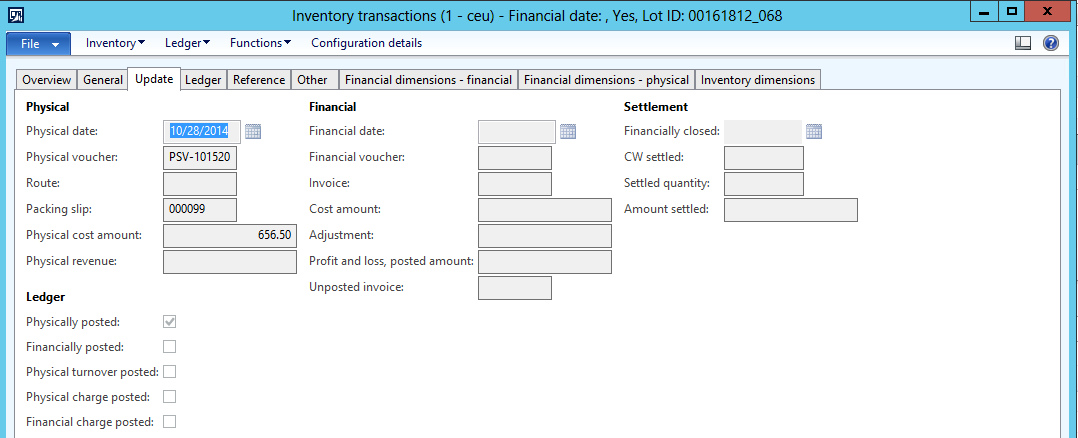Open calendar for Financially closed date
Viewport: 1078px width, 438px height.
(x=814, y=131)
